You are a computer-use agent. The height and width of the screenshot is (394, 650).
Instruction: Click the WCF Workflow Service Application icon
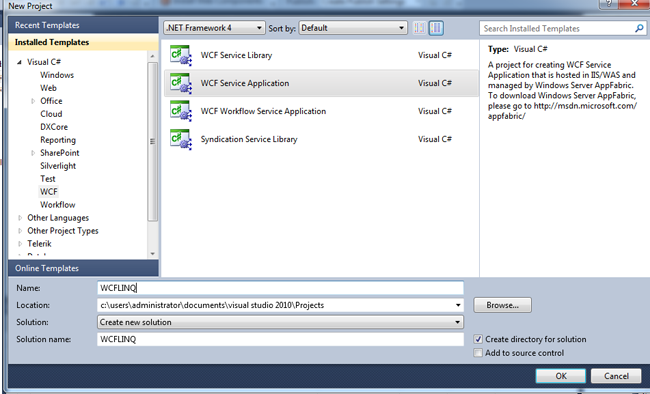point(181,112)
